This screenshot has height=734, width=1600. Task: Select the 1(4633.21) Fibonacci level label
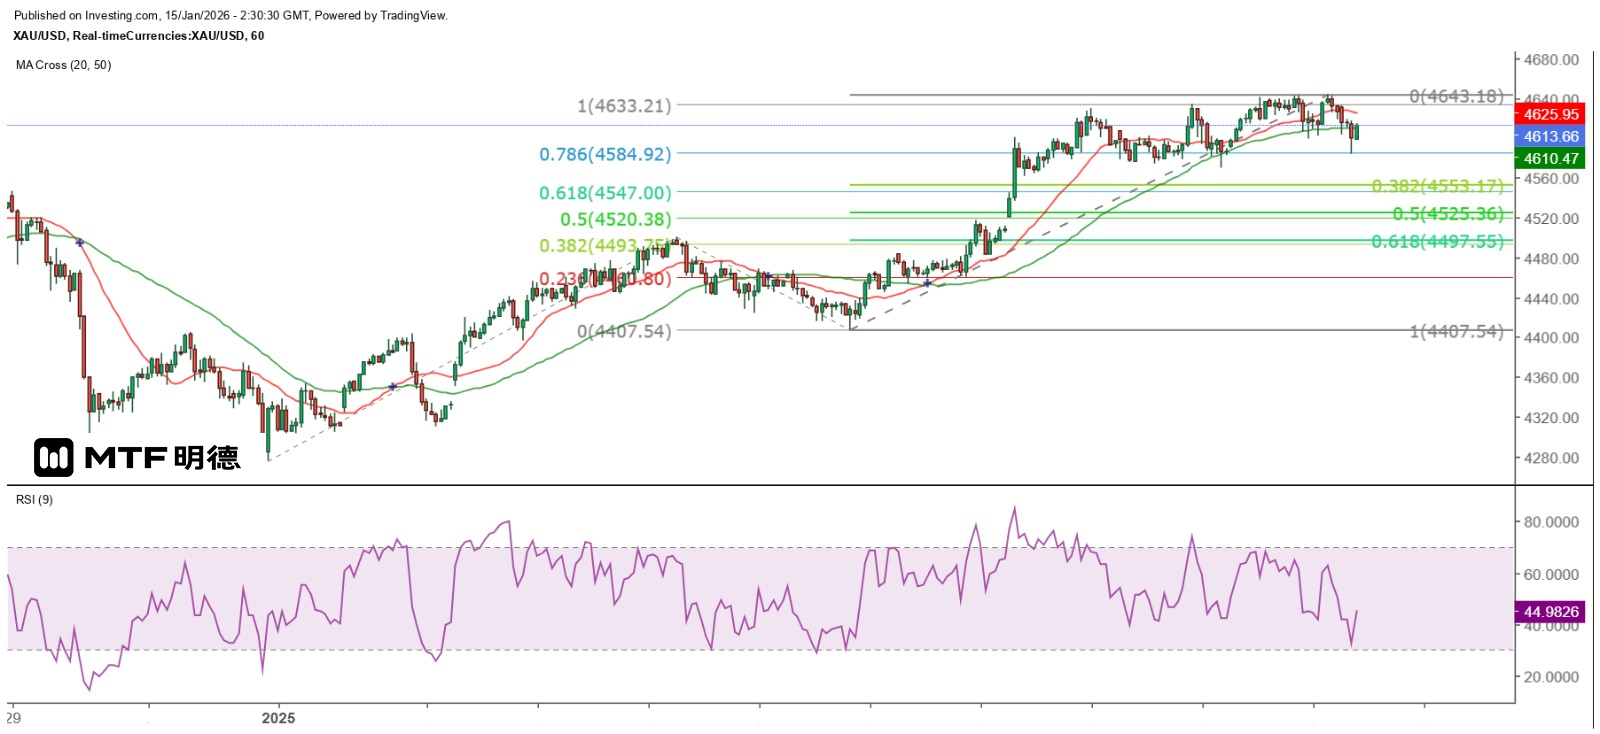click(x=624, y=105)
